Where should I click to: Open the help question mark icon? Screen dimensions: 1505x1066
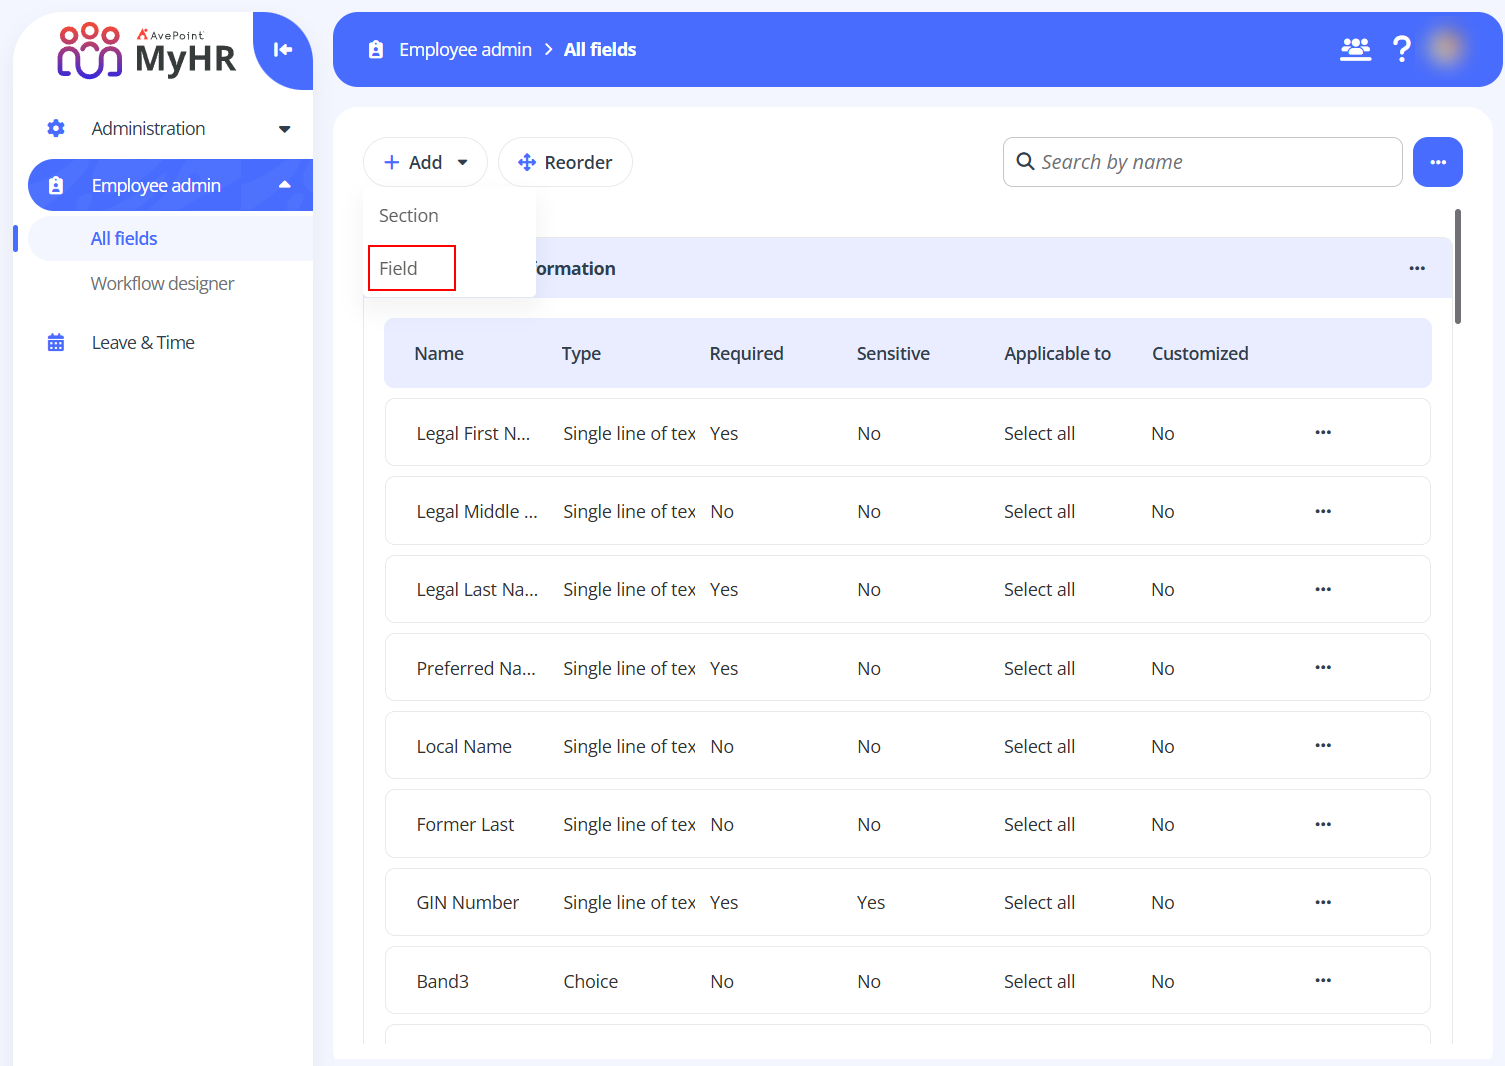pos(1402,49)
